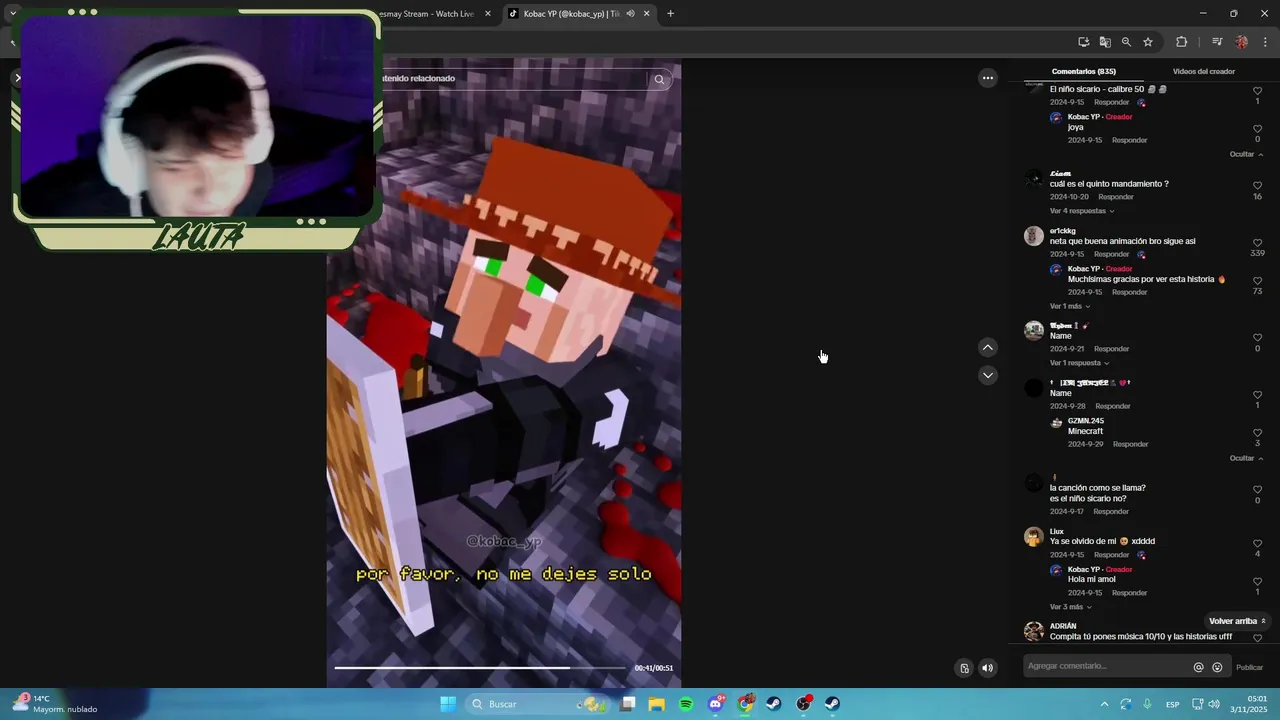Open Chrome extensions puzzle icon
Viewport: 1280px width, 720px height.
click(x=1182, y=42)
